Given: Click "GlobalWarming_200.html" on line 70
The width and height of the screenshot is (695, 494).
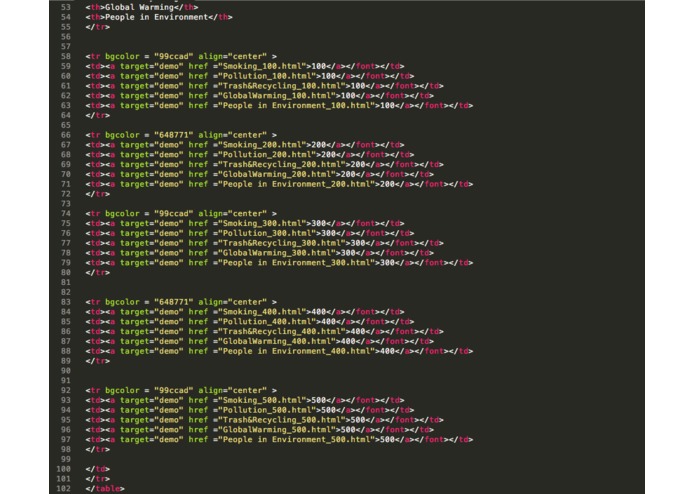Looking at the screenshot, I should [x=276, y=174].
